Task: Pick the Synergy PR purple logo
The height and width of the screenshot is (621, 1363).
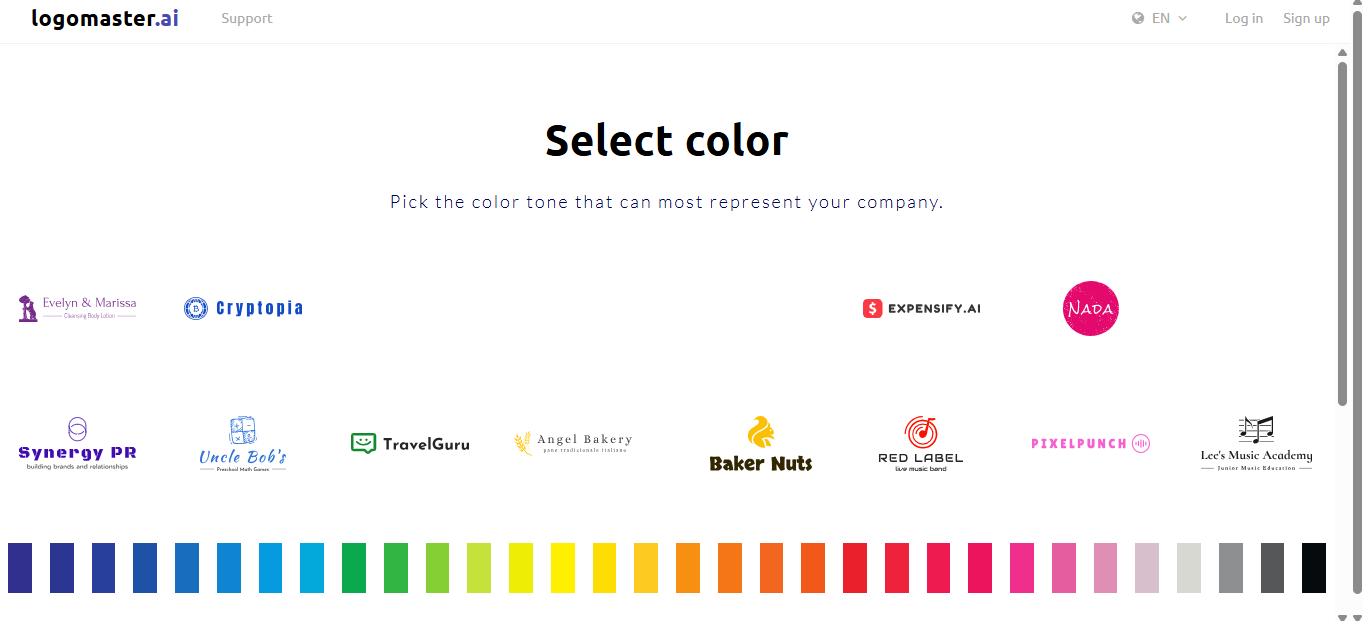Action: (77, 443)
